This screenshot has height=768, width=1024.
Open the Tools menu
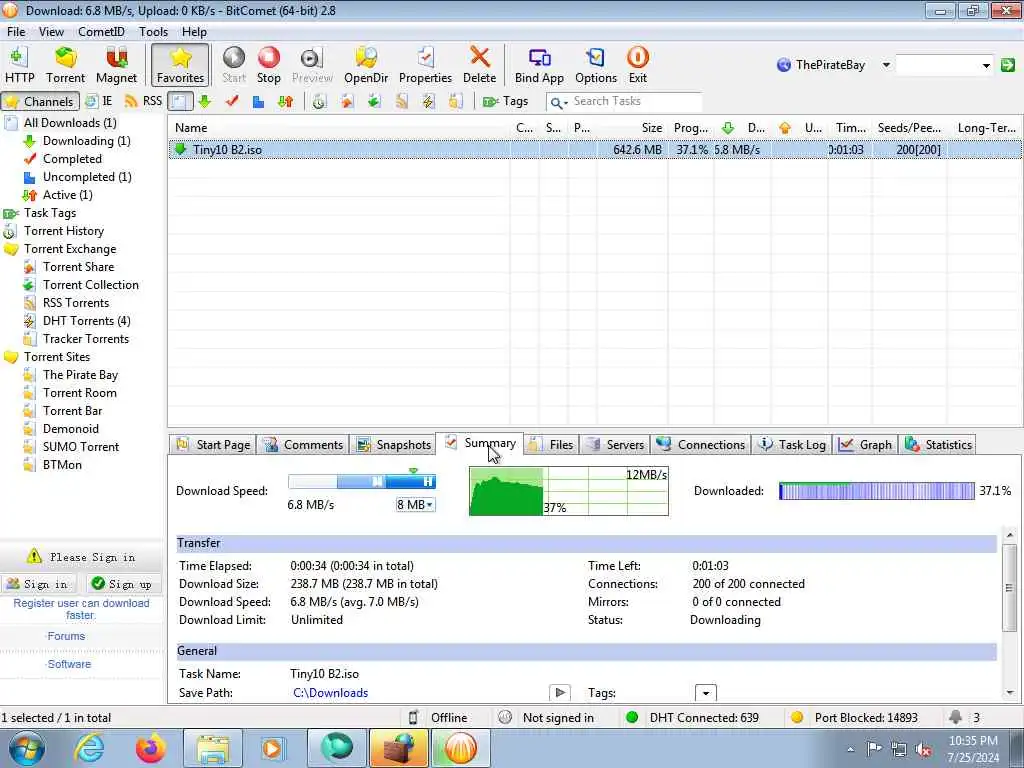click(x=153, y=31)
